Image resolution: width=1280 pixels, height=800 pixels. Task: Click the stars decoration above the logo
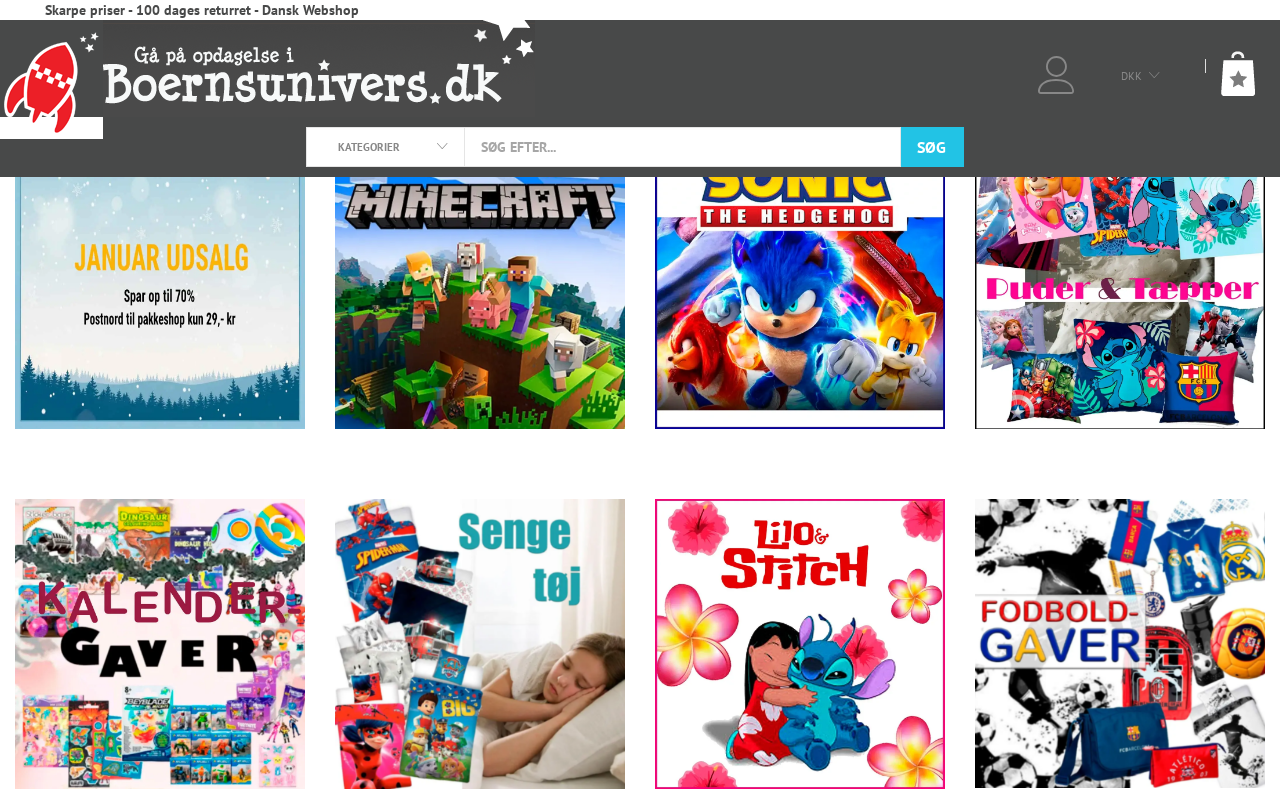coord(506,40)
